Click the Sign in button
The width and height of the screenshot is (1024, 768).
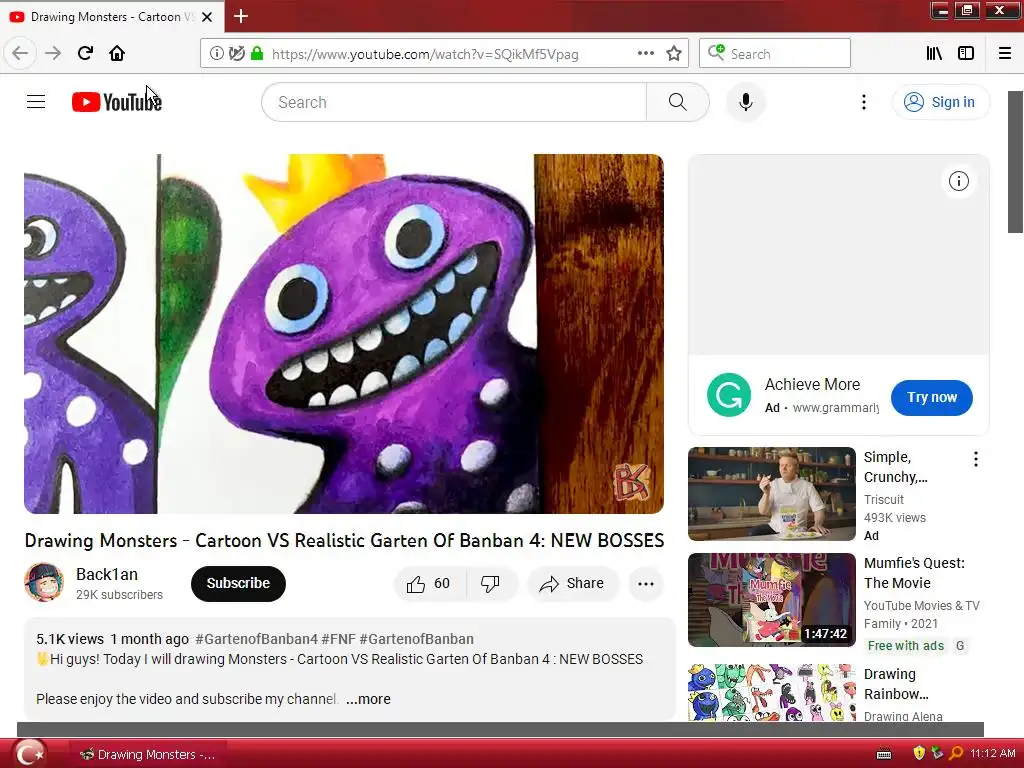[941, 102]
